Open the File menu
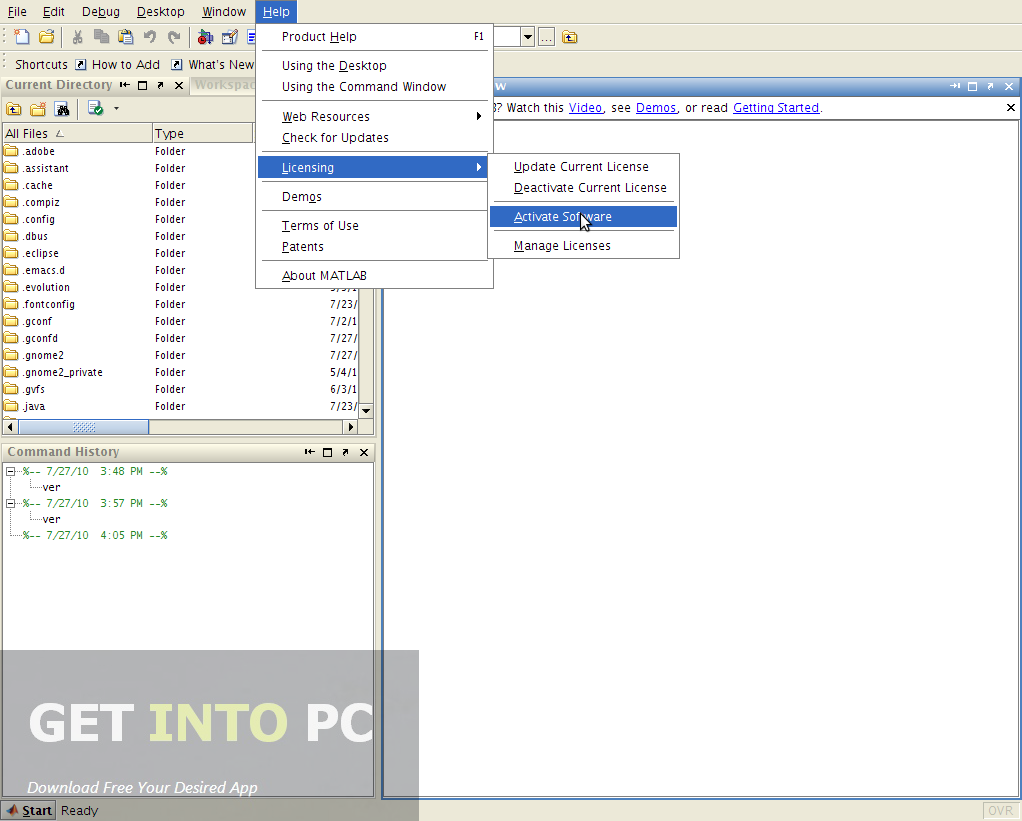Screen dimensions: 1022x821 click(17, 12)
